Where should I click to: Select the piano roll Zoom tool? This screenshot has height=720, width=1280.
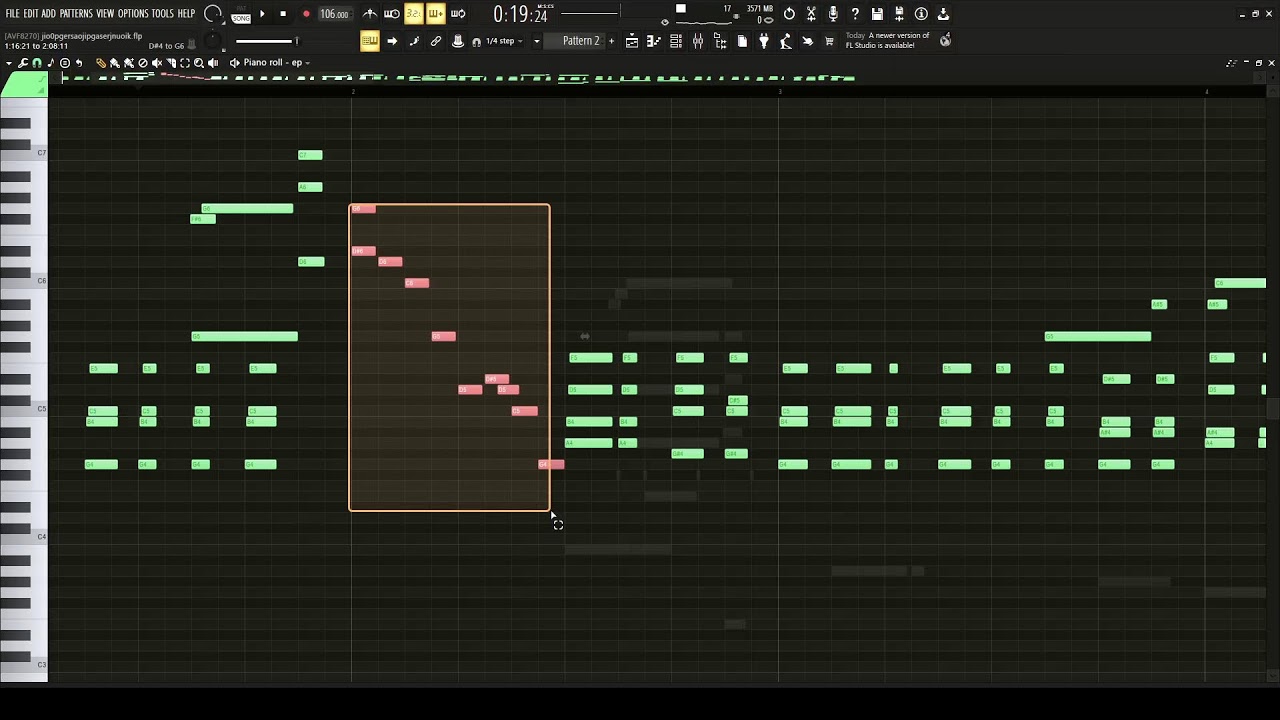(x=199, y=62)
